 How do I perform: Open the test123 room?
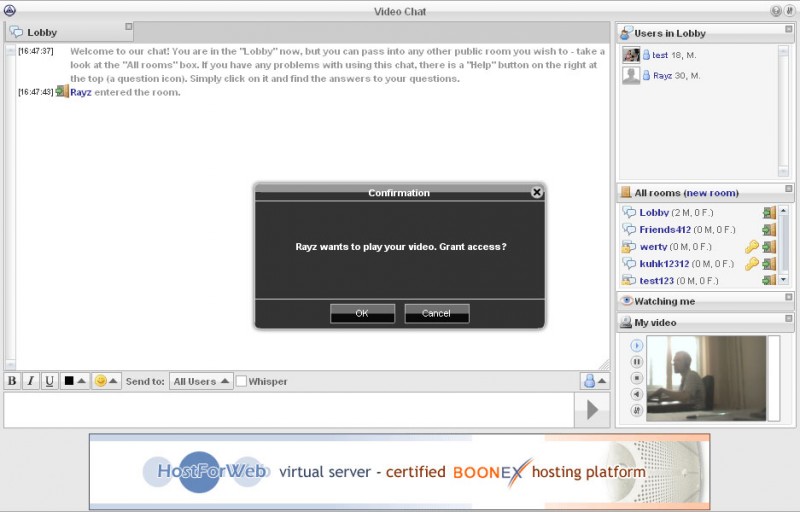657,280
